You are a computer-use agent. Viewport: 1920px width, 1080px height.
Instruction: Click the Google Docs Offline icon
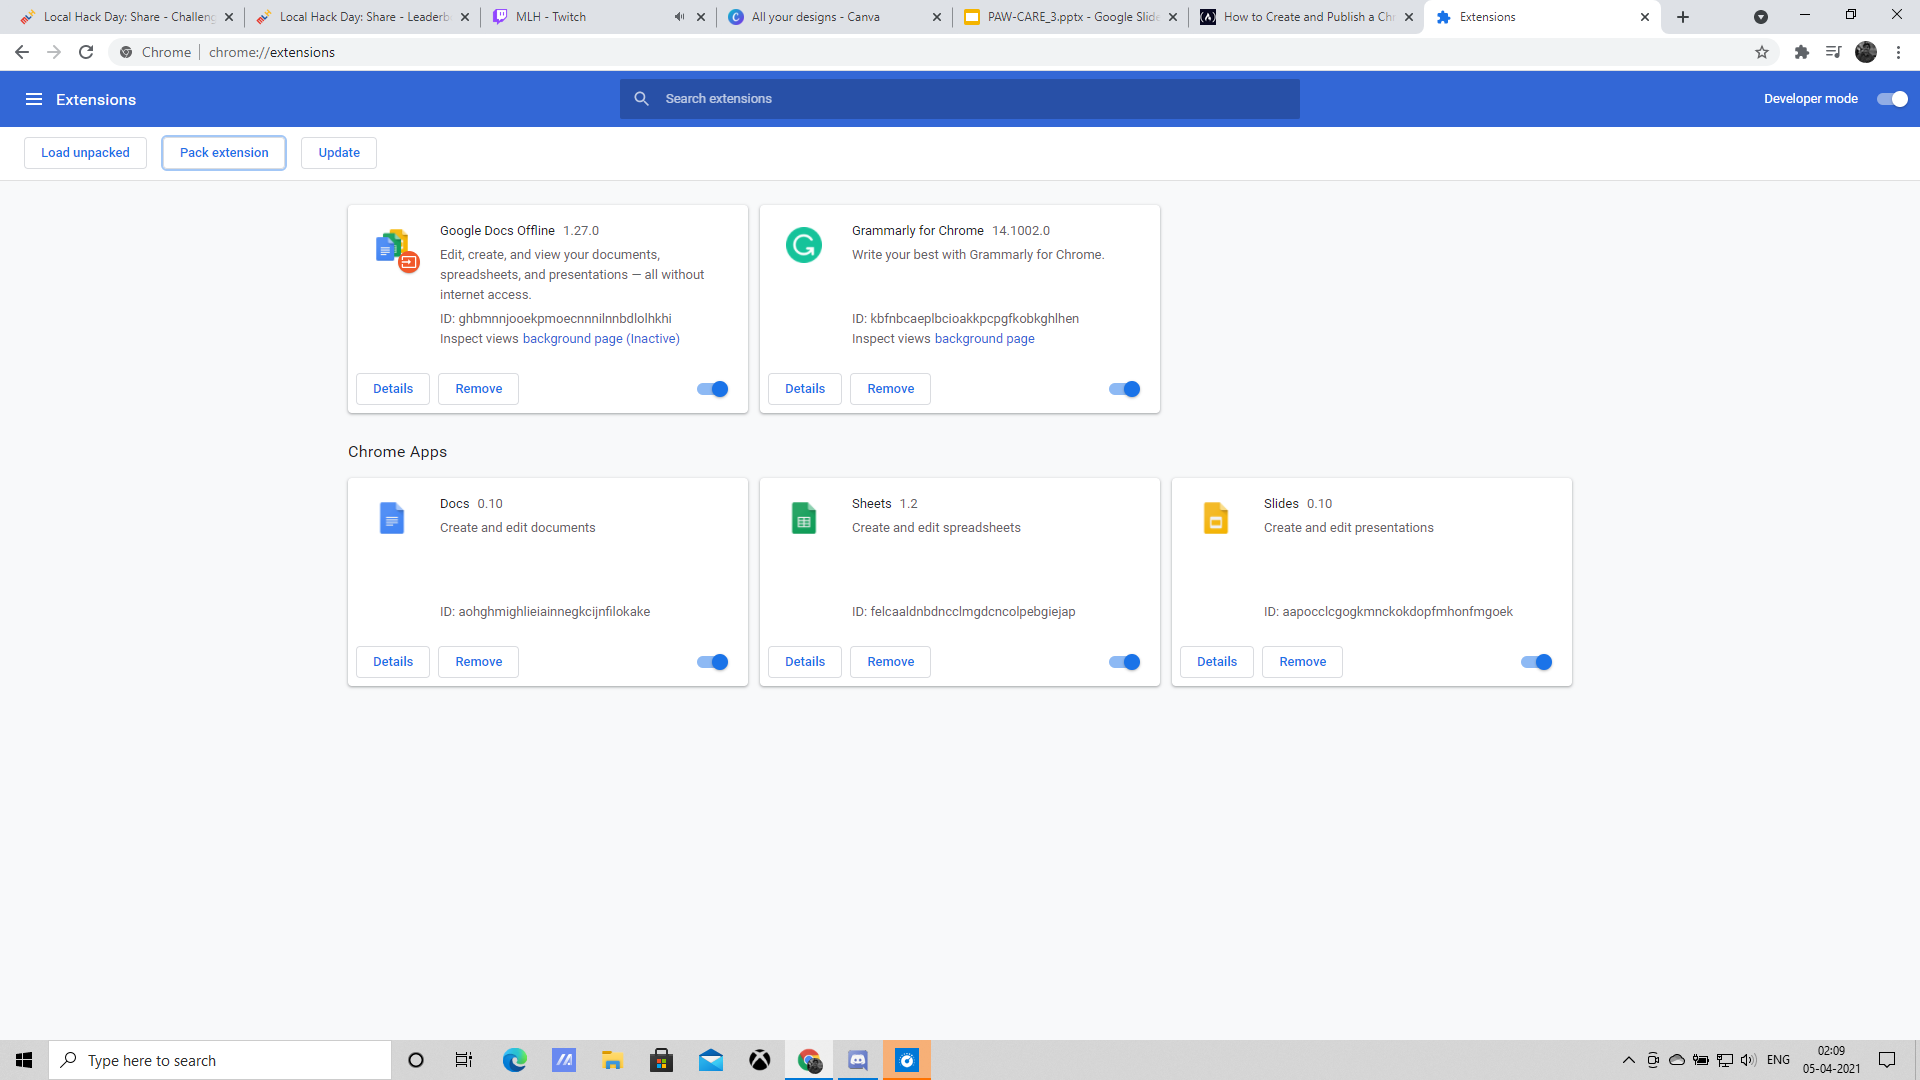[x=396, y=250]
